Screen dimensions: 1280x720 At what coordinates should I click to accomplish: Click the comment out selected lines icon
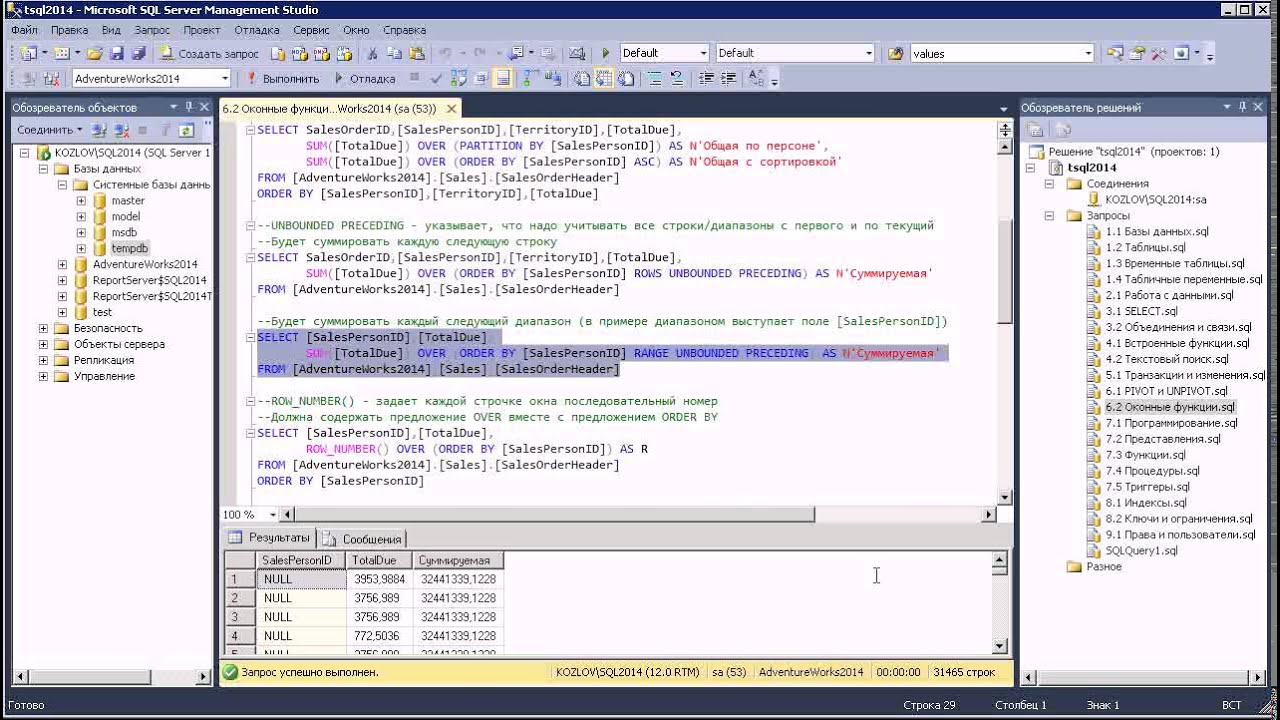click(655, 78)
